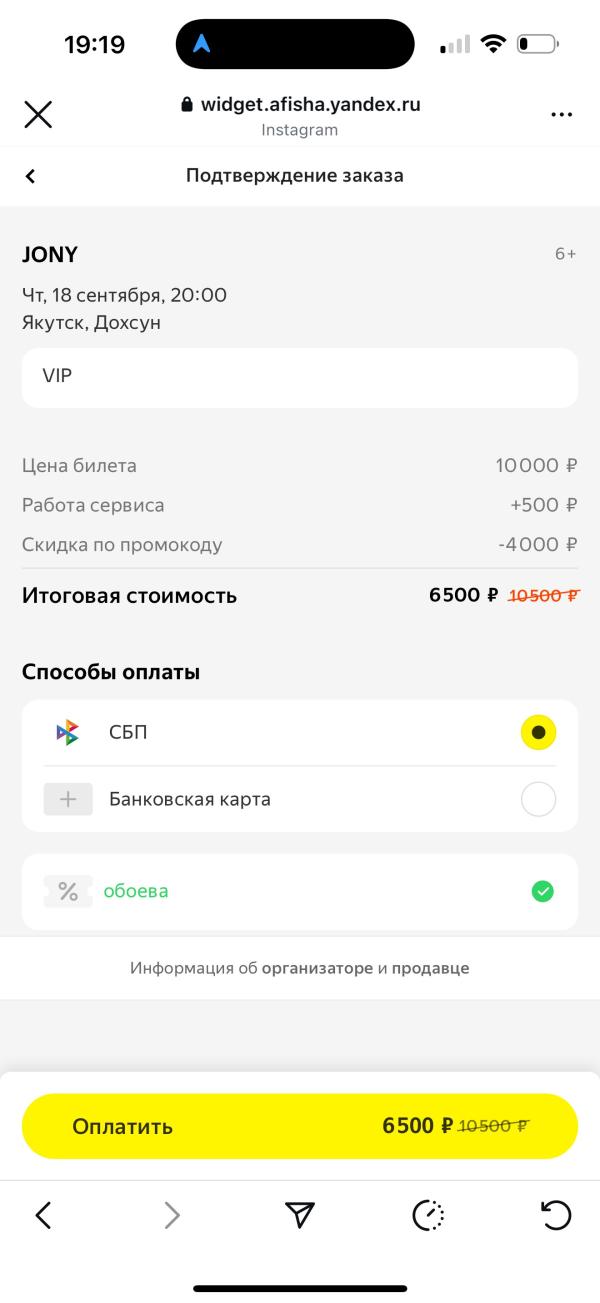
Task: Select the Банковская карта radio button
Action: 539,799
